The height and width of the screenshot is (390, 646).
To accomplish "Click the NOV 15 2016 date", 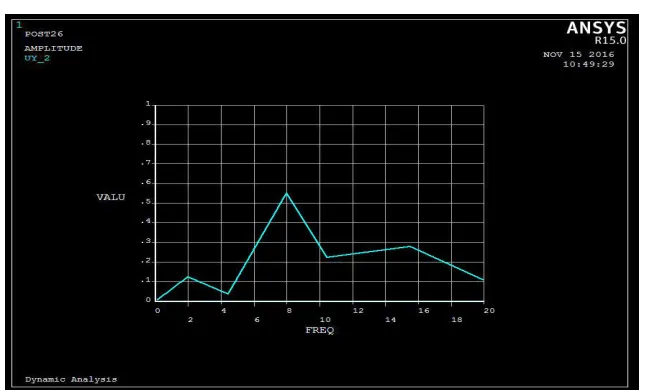I will [x=578, y=54].
